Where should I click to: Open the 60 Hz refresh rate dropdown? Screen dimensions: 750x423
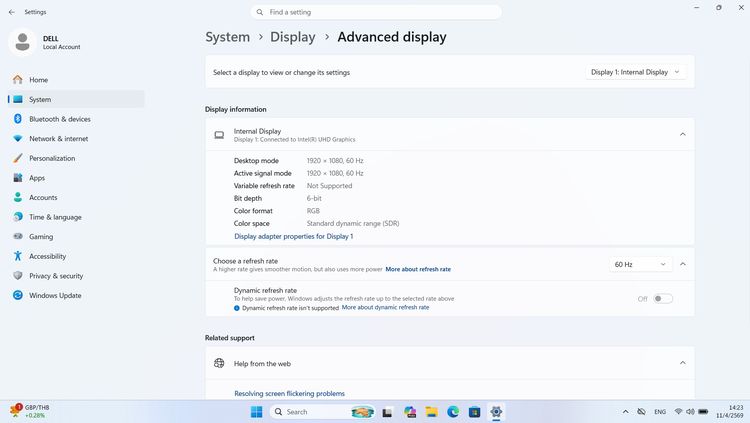coord(640,264)
